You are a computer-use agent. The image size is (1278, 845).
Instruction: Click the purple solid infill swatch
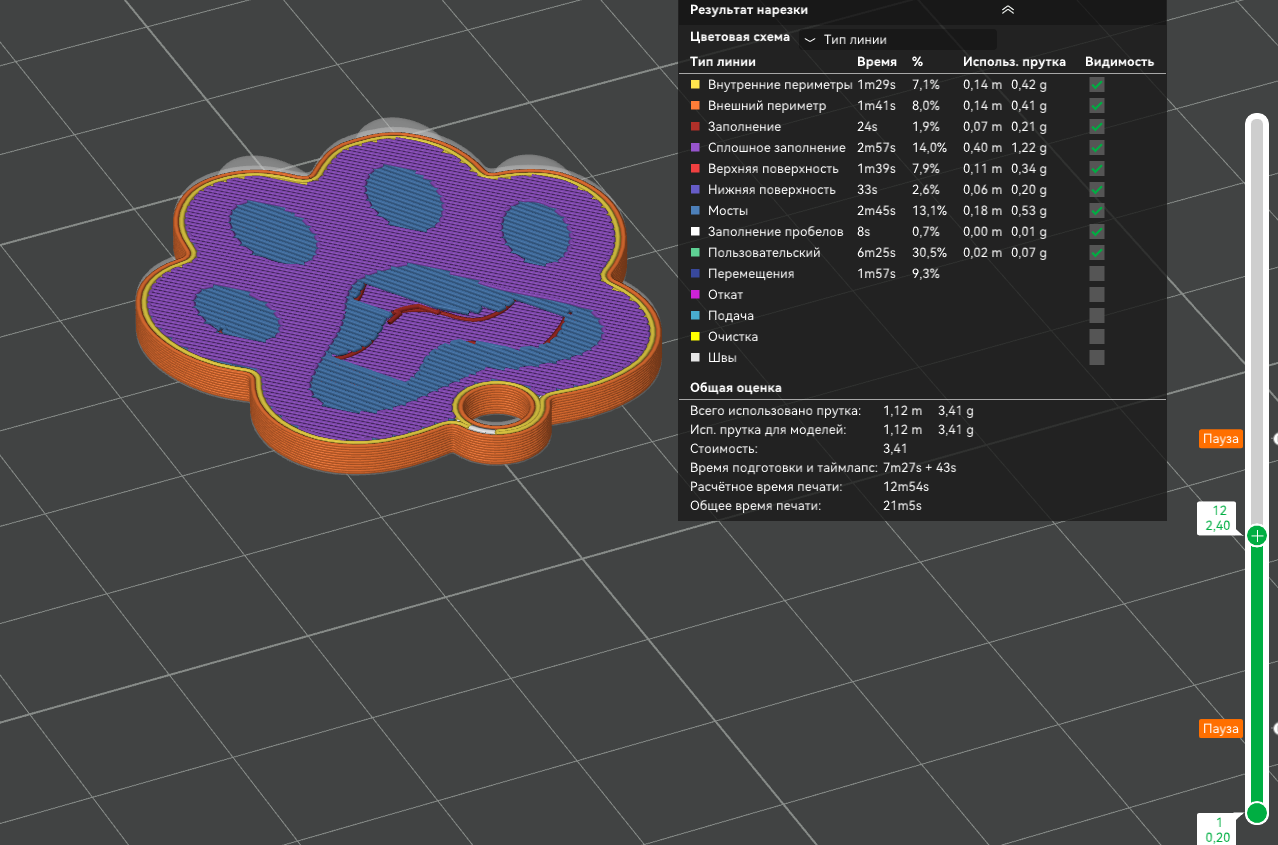pos(695,148)
